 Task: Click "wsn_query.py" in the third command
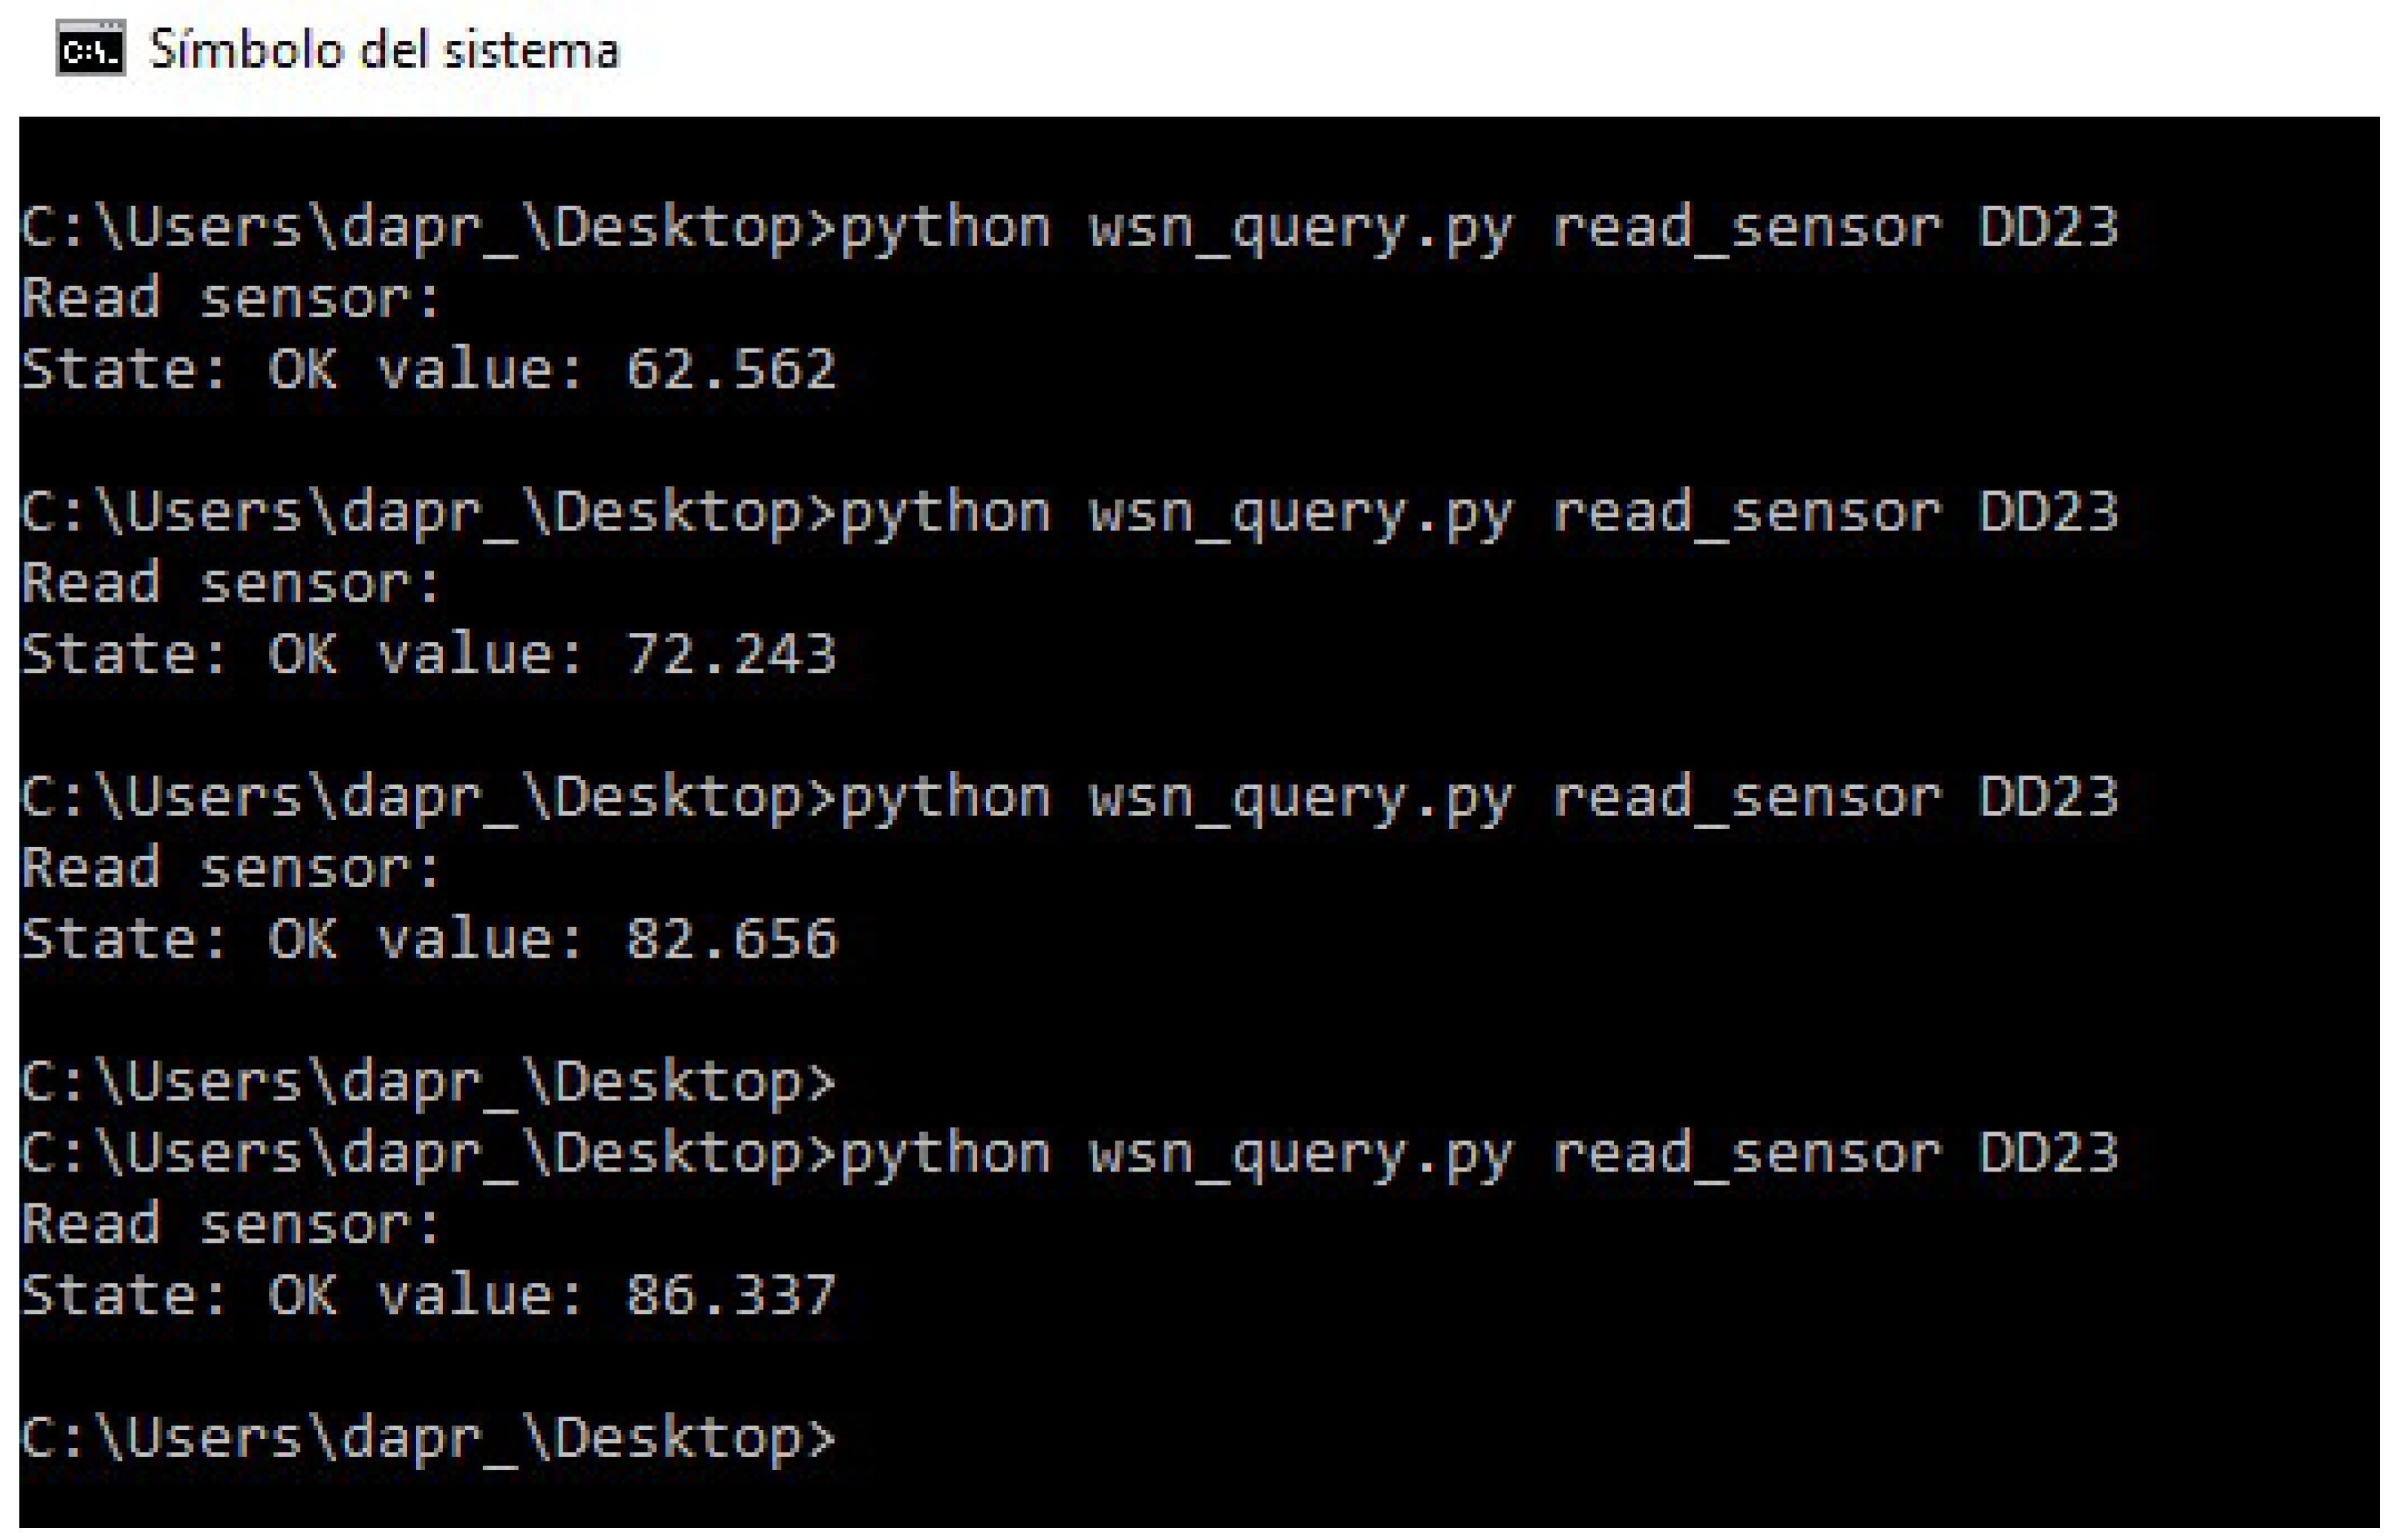(x=1300, y=797)
